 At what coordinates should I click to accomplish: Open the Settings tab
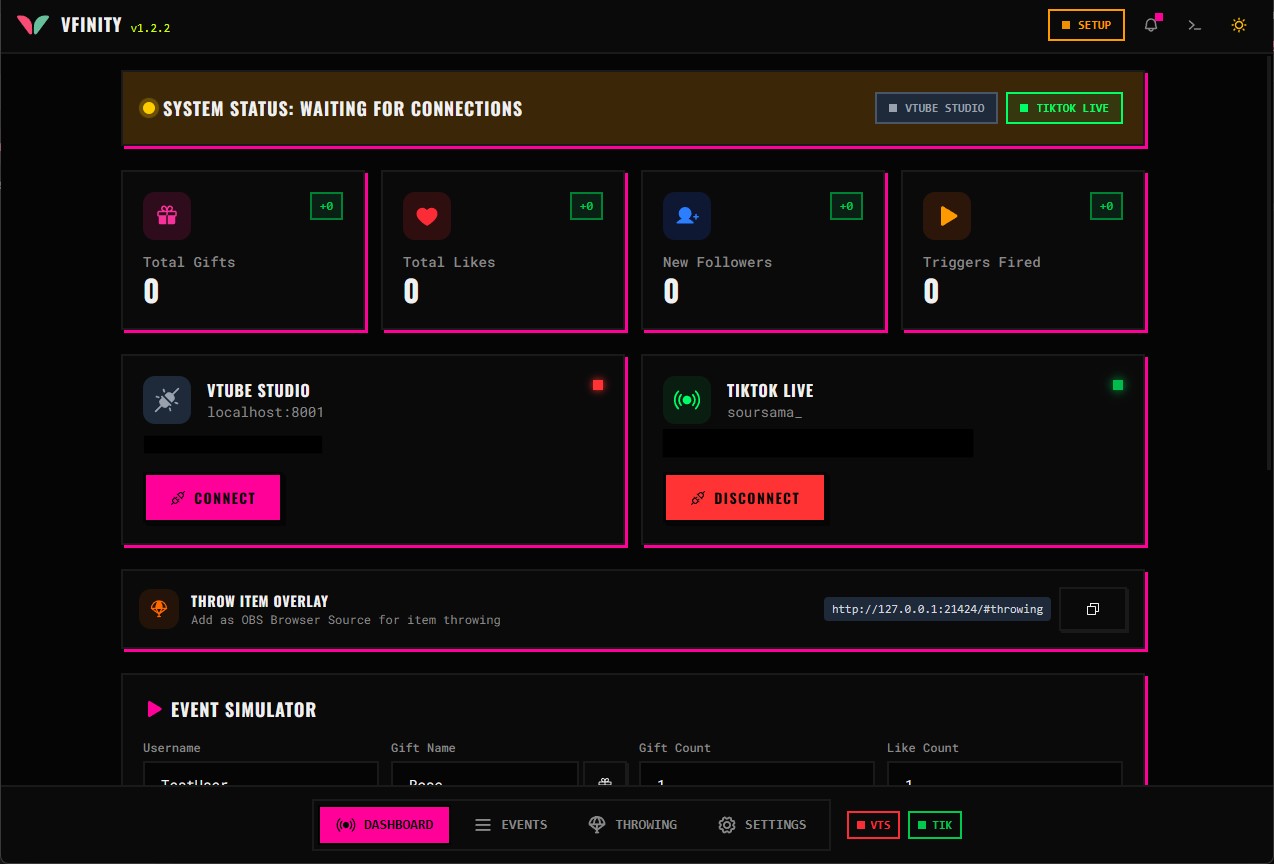762,825
